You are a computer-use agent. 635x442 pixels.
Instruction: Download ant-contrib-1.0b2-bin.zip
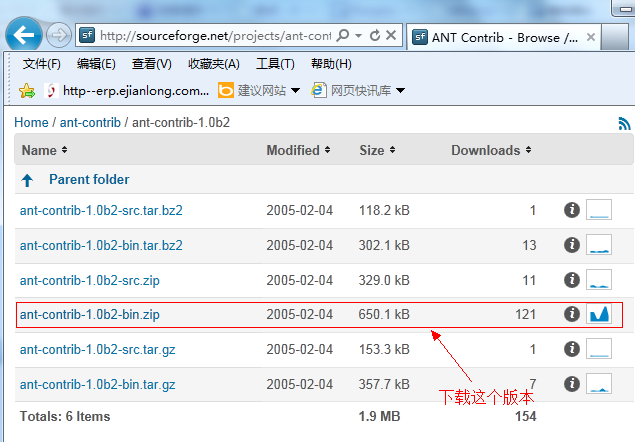click(89, 314)
